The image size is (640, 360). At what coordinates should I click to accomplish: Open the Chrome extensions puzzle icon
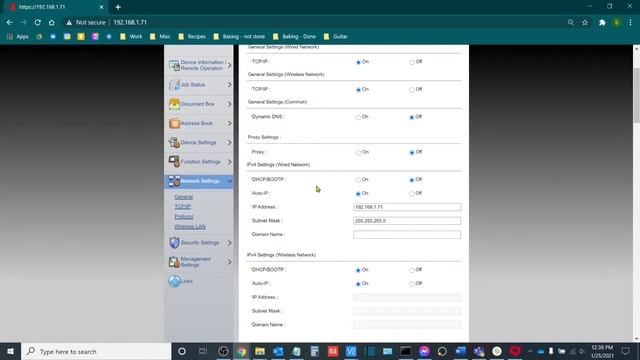click(602, 22)
